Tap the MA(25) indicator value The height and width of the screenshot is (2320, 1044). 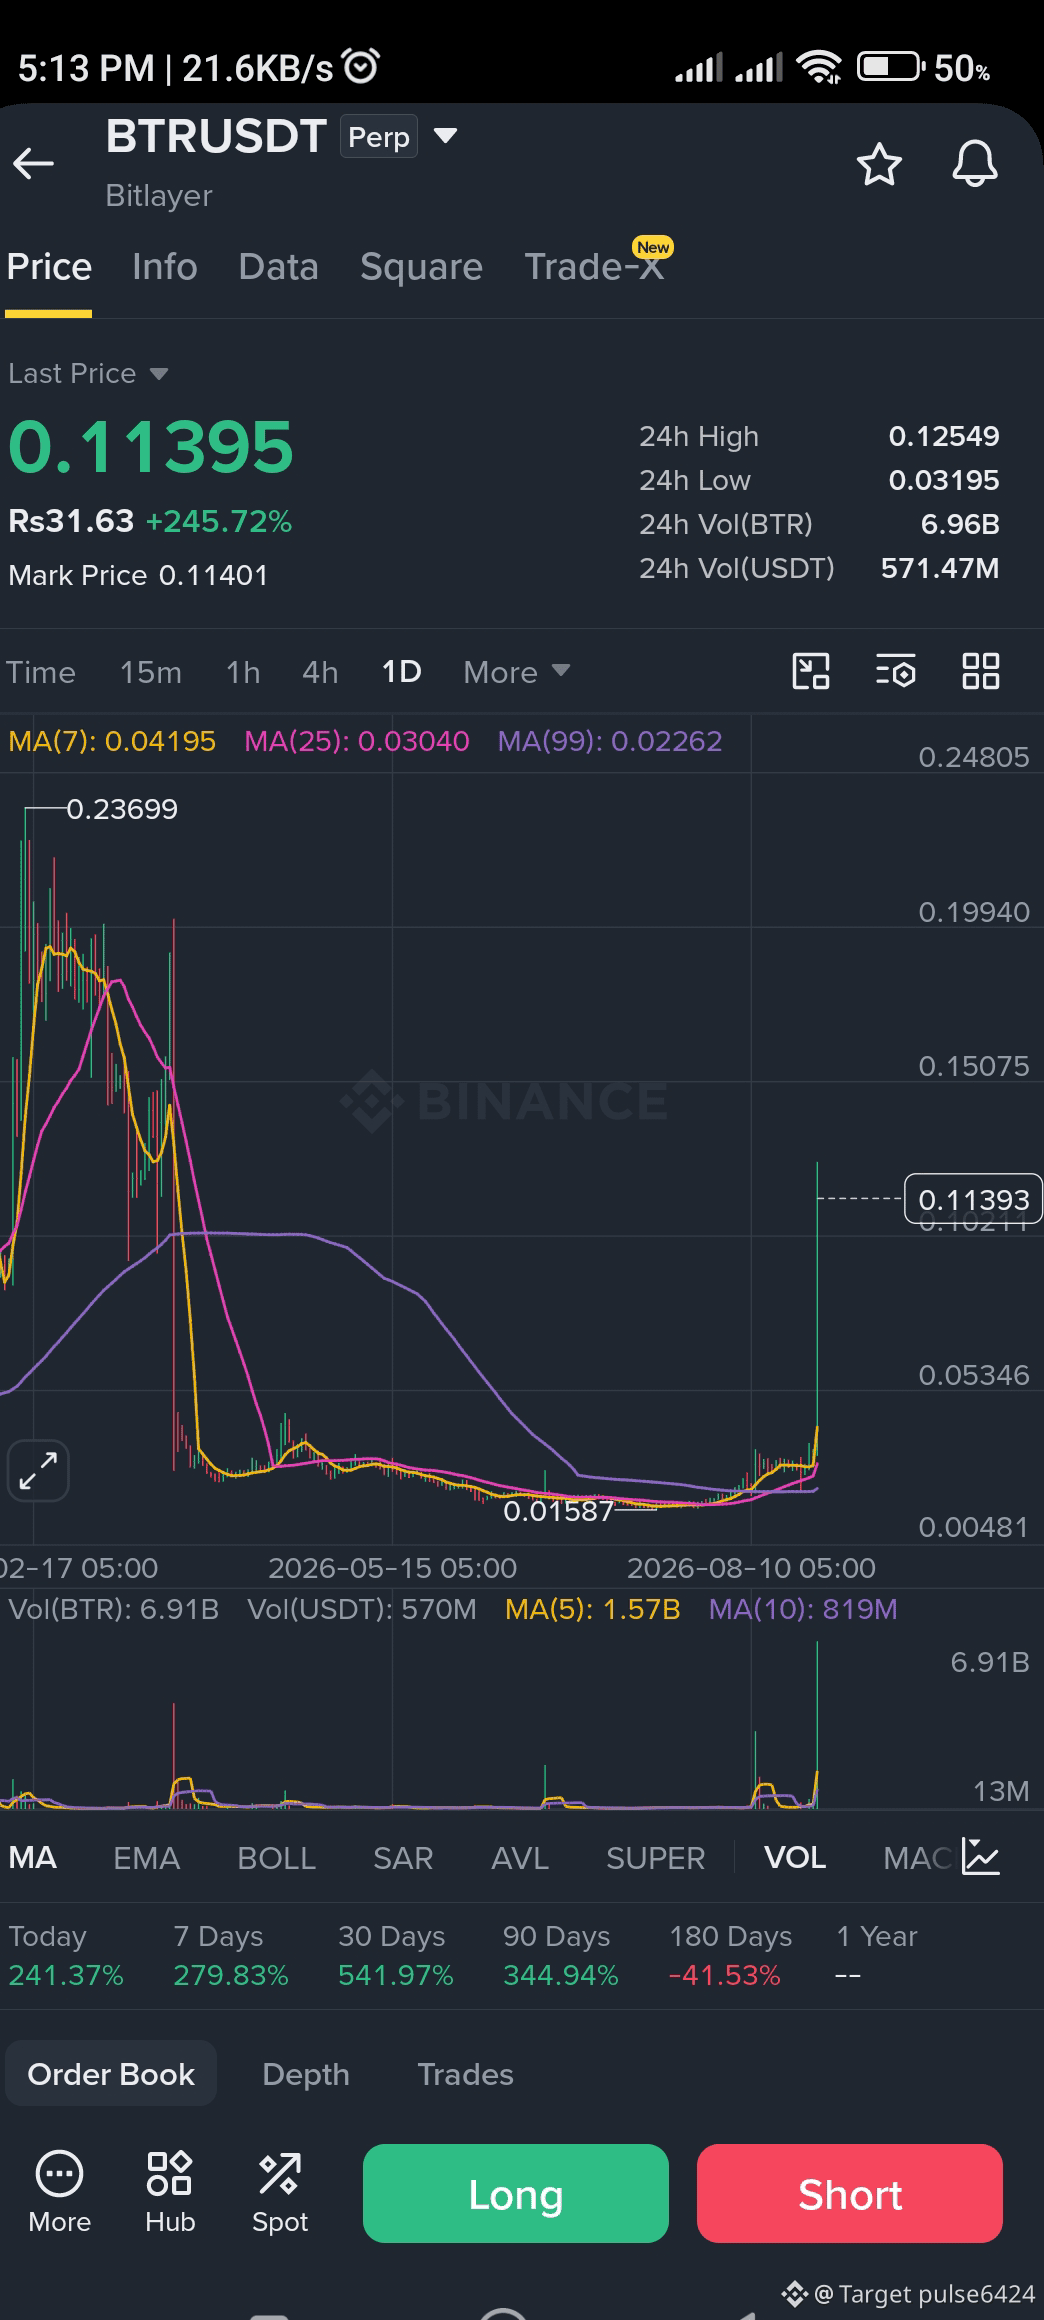[x=357, y=741]
